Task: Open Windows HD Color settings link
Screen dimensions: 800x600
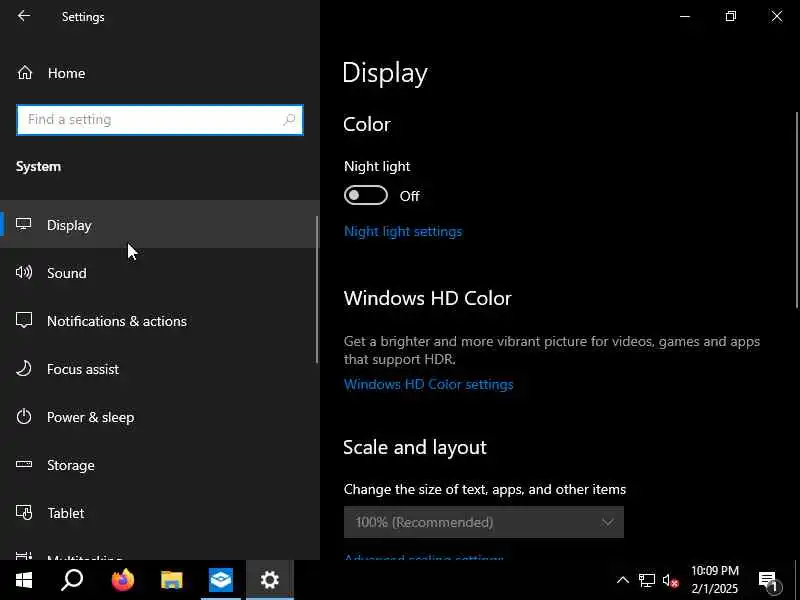Action: click(428, 384)
